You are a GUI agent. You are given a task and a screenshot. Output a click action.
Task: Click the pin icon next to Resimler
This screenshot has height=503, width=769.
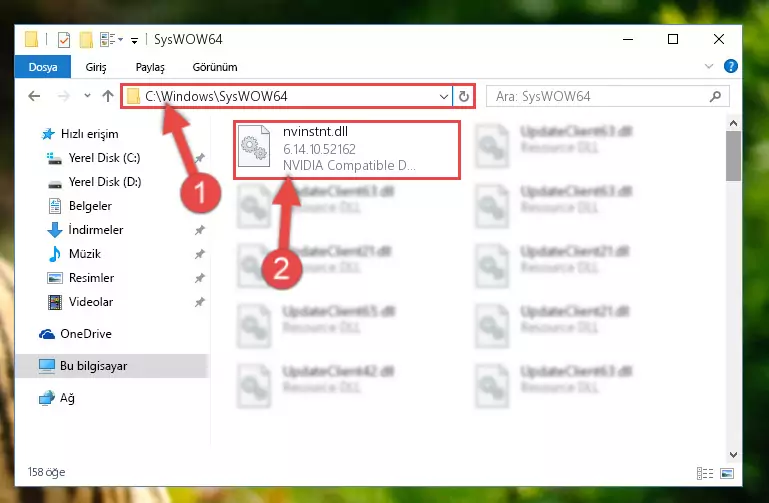tap(200, 278)
